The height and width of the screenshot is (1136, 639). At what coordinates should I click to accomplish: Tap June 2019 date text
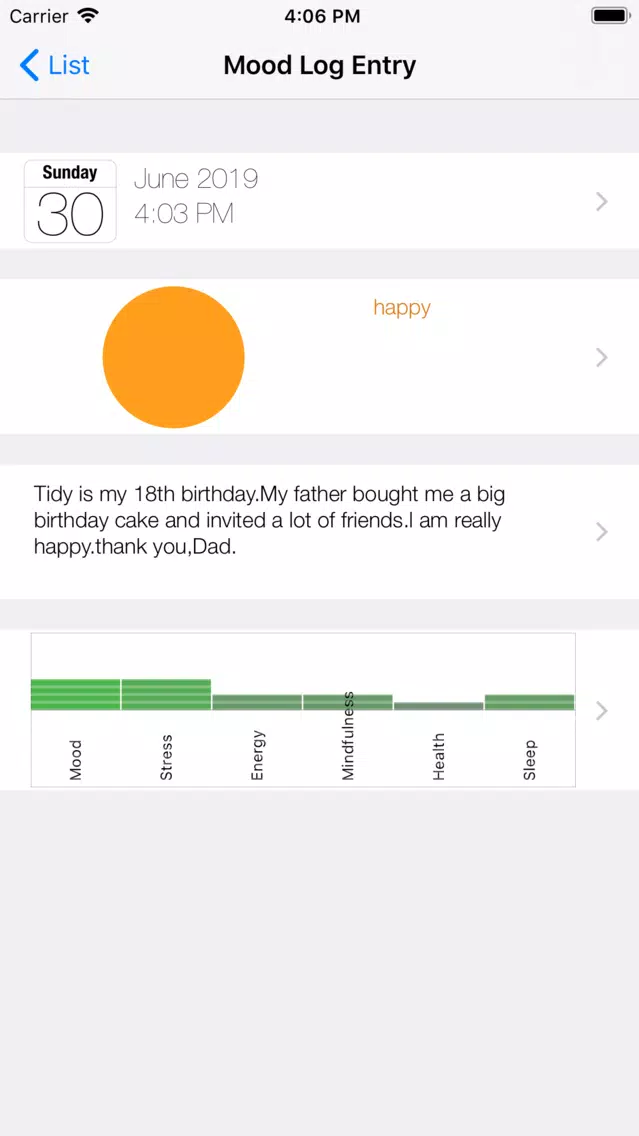pyautogui.click(x=196, y=179)
